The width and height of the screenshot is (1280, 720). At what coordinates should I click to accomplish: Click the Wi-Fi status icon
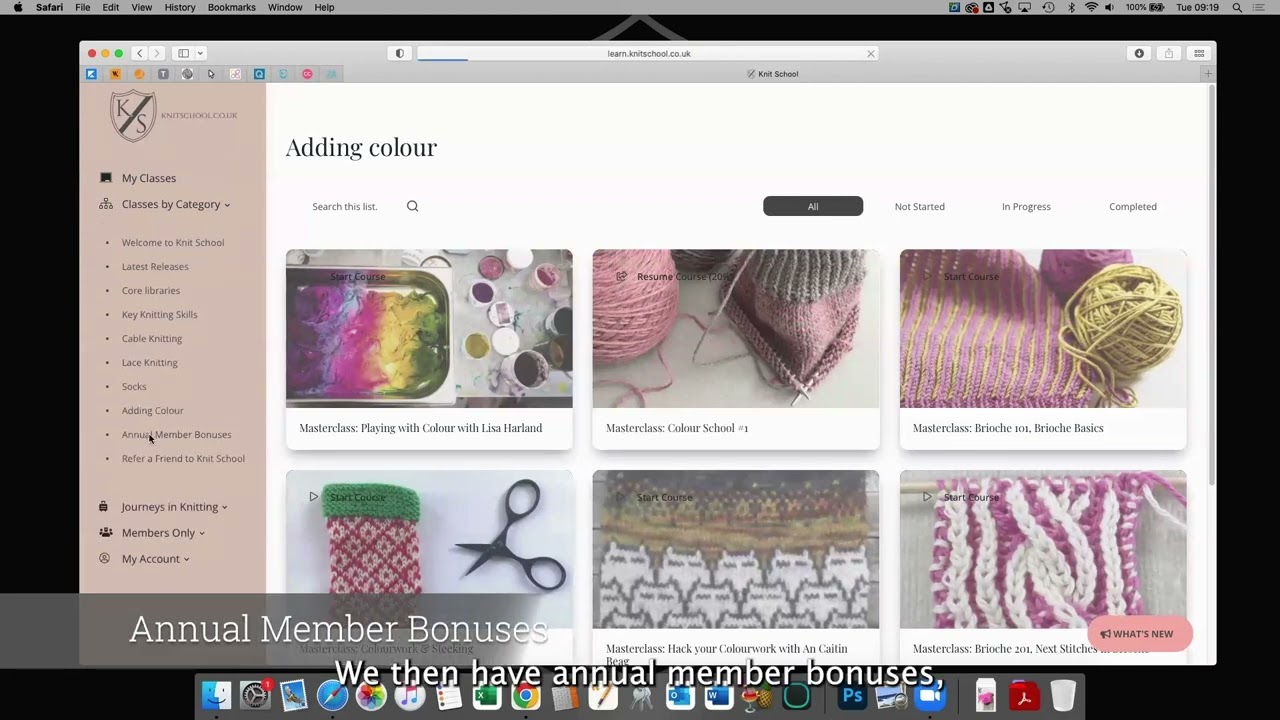click(1091, 7)
